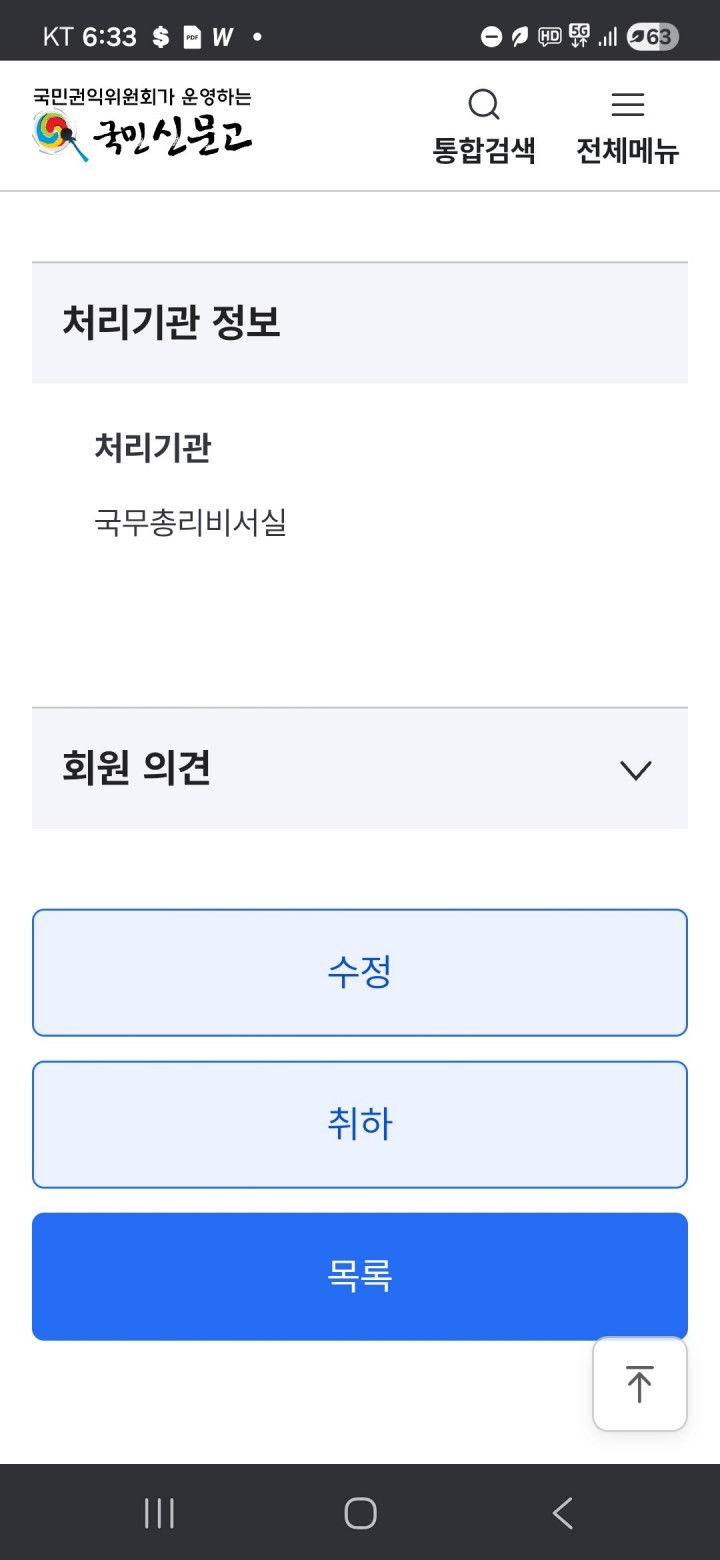Tap the leaf power saving status icon
The image size is (720, 1560).
[x=519, y=38]
